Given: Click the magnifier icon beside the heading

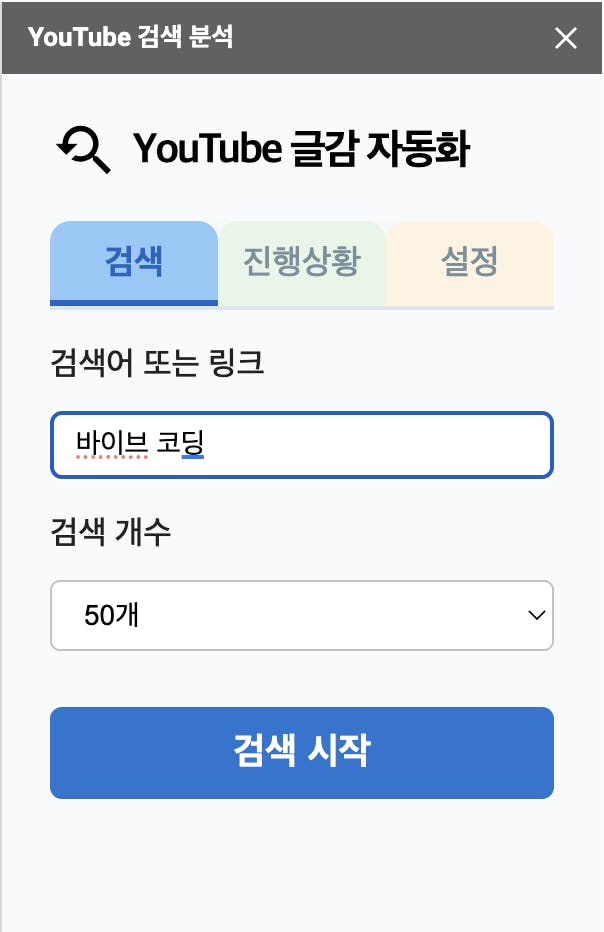Looking at the screenshot, I should [83, 149].
